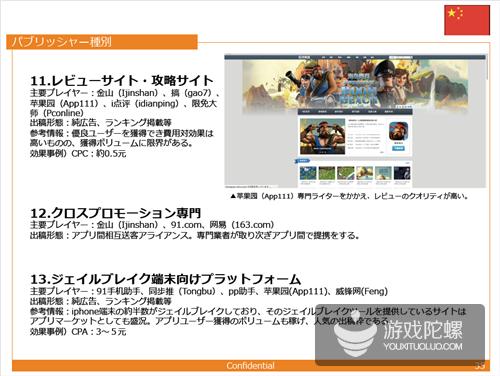This screenshot has height=376, width=500.
Task: Click the blue download button under app icon
Action: tap(398, 148)
